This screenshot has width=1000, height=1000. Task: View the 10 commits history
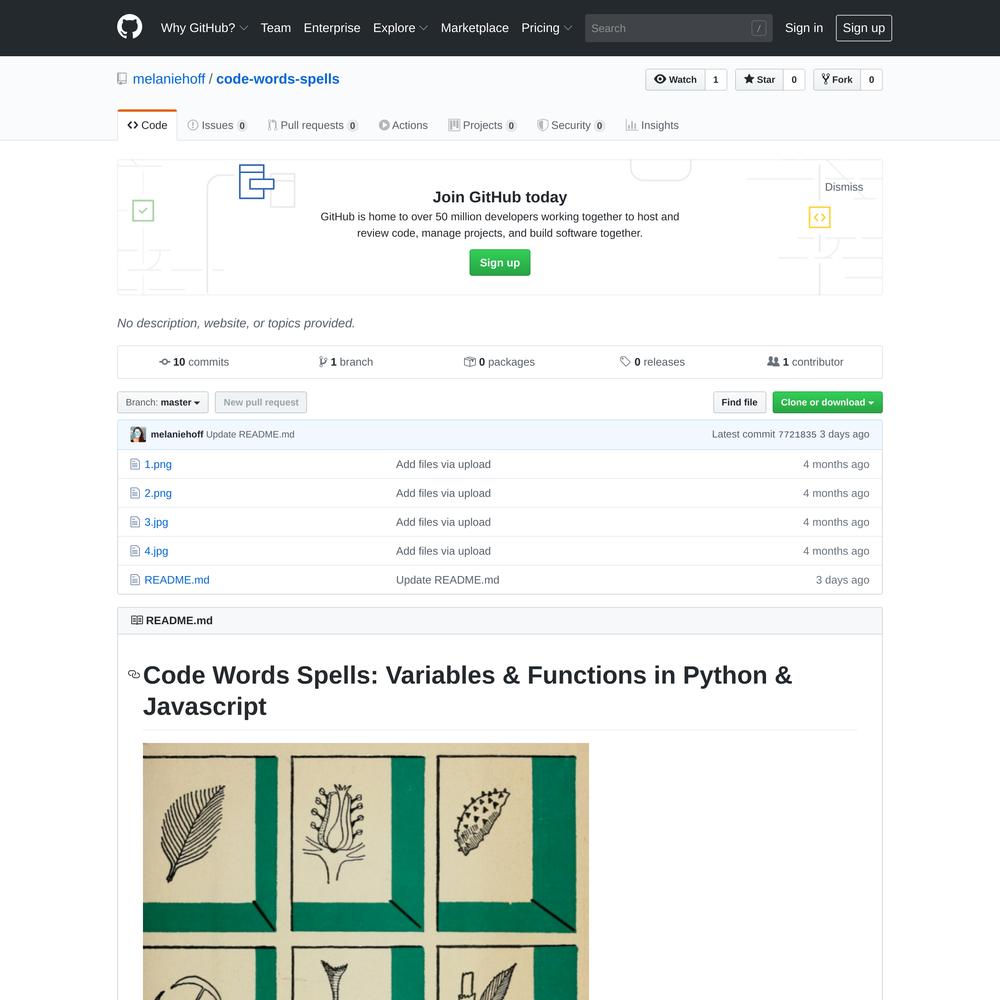pos(194,362)
